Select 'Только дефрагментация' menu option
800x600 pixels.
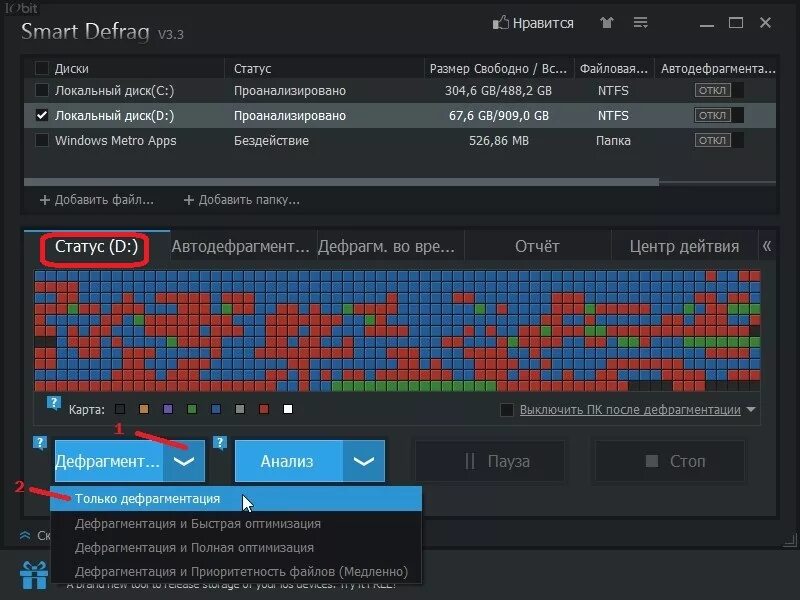(x=236, y=498)
